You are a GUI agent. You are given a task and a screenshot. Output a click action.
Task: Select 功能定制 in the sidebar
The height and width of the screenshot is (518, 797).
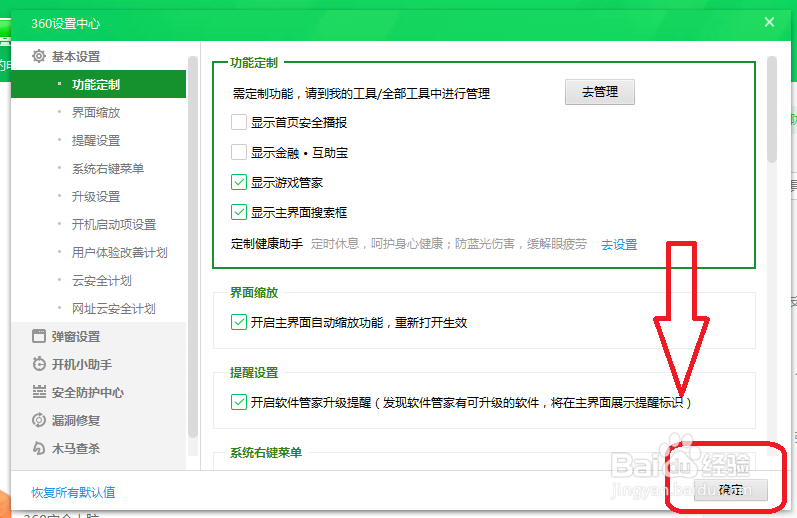pos(99,84)
